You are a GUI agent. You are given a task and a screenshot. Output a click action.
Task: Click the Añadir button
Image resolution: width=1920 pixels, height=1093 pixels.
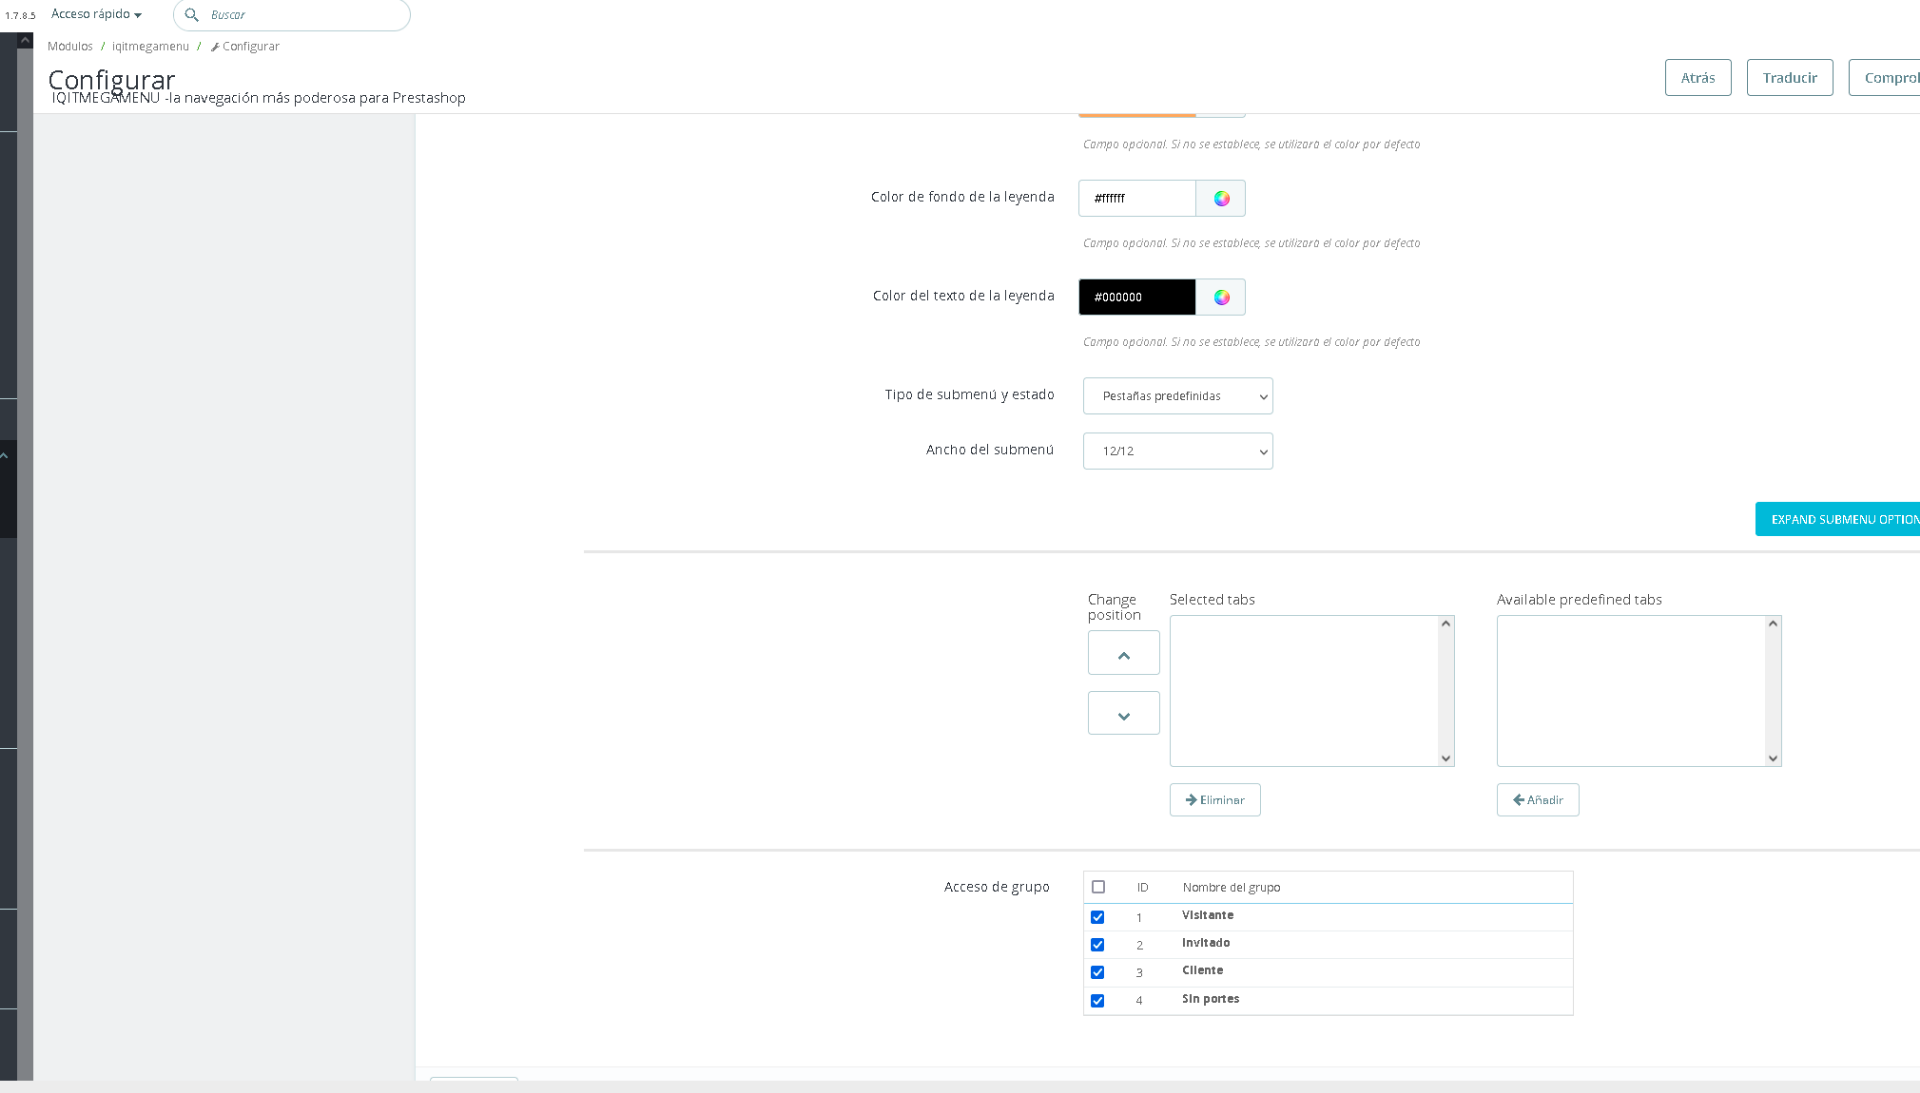click(1537, 800)
